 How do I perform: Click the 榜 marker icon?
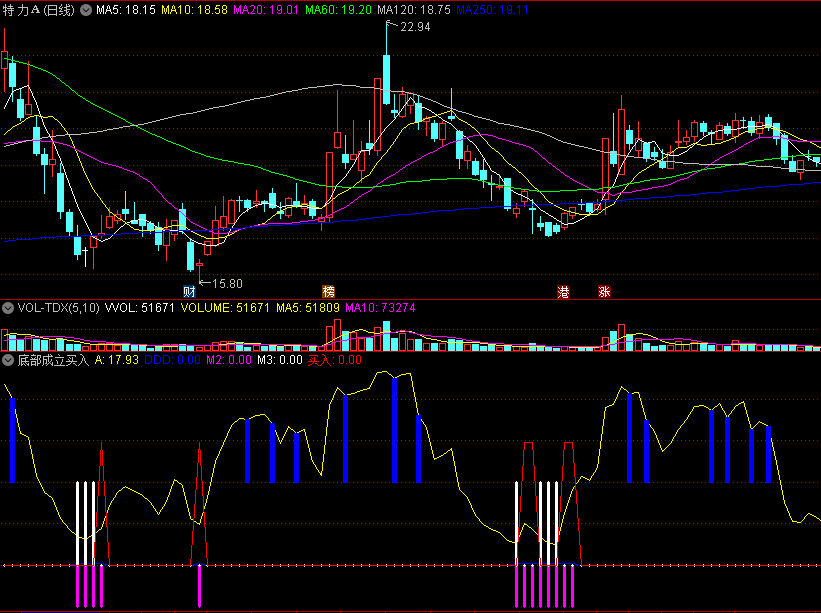click(328, 292)
